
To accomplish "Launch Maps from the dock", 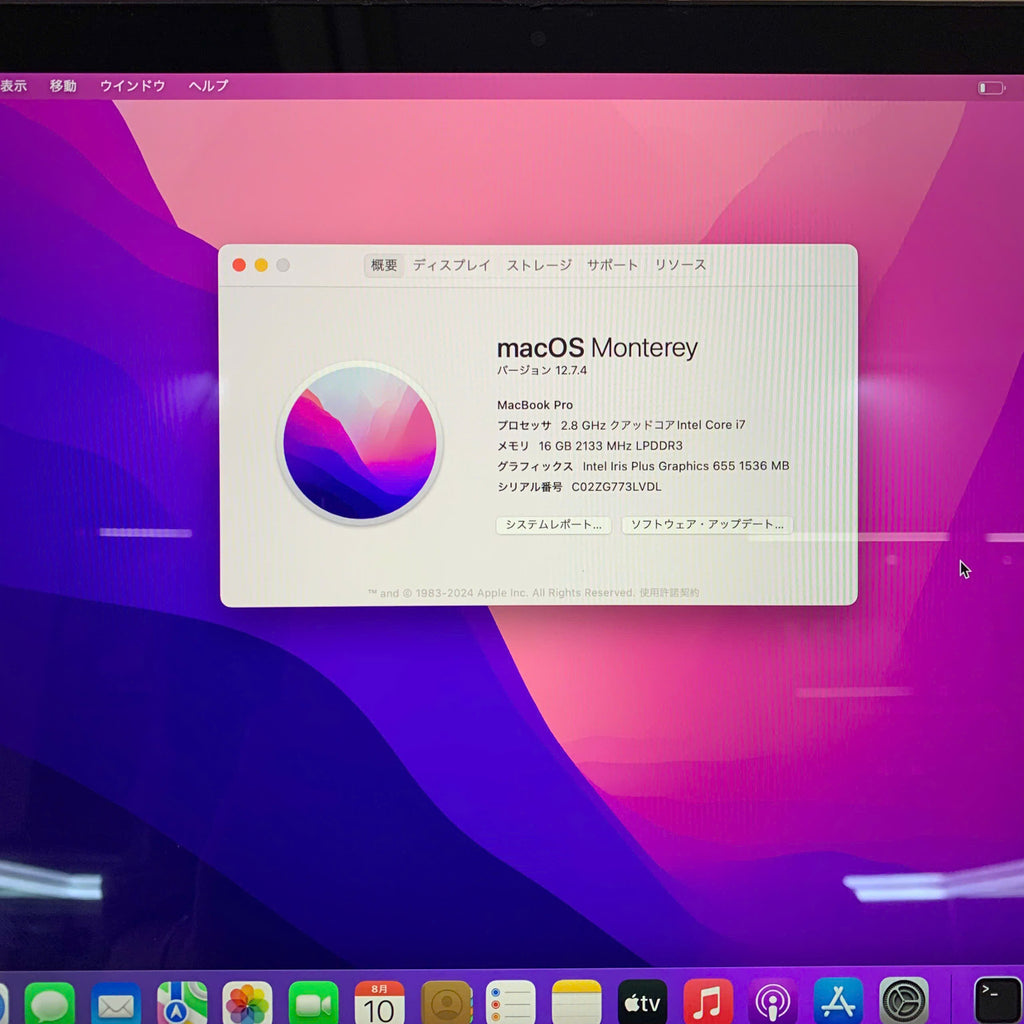I will click(182, 1002).
